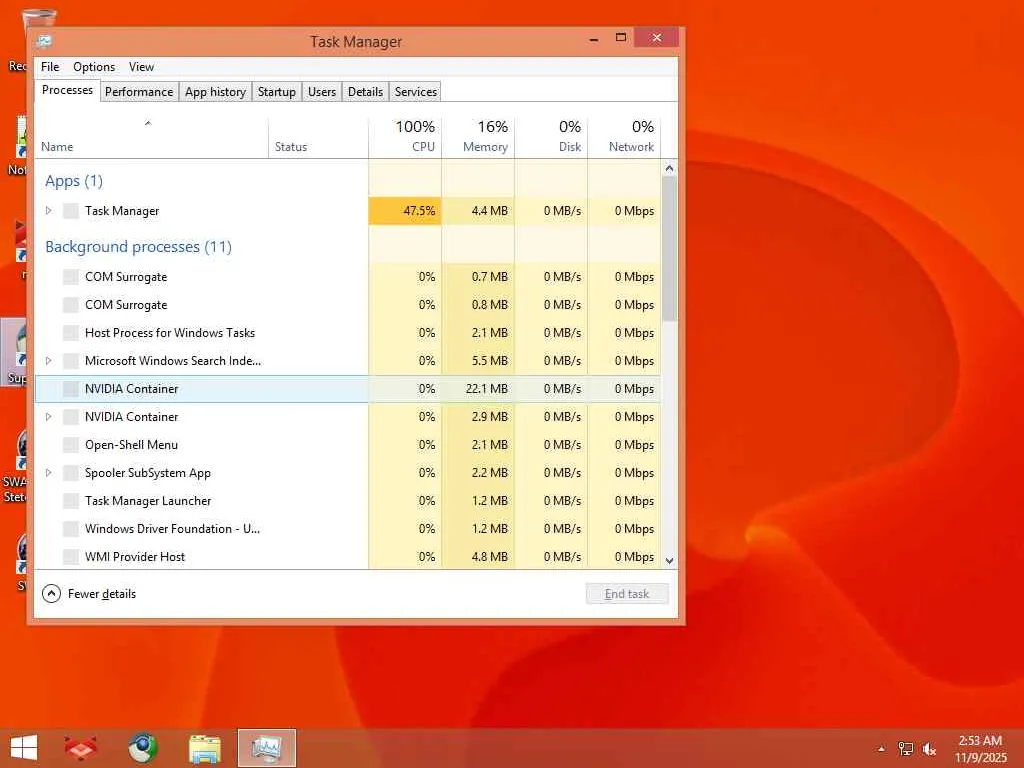
Task: Sort by the Disk column header
Action: point(551,137)
